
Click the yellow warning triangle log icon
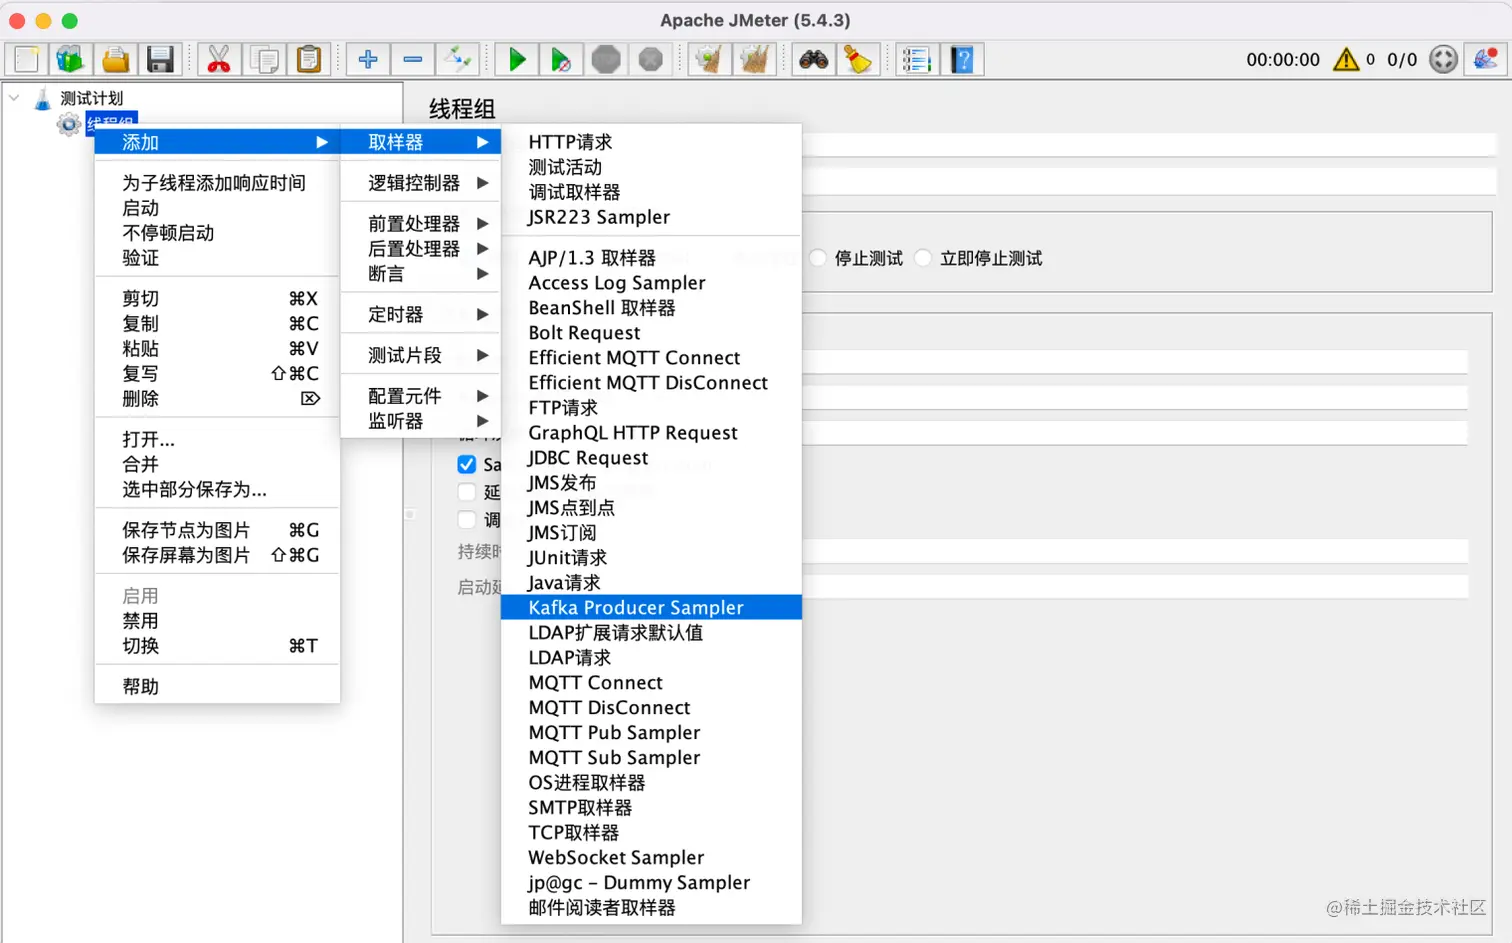1346,60
